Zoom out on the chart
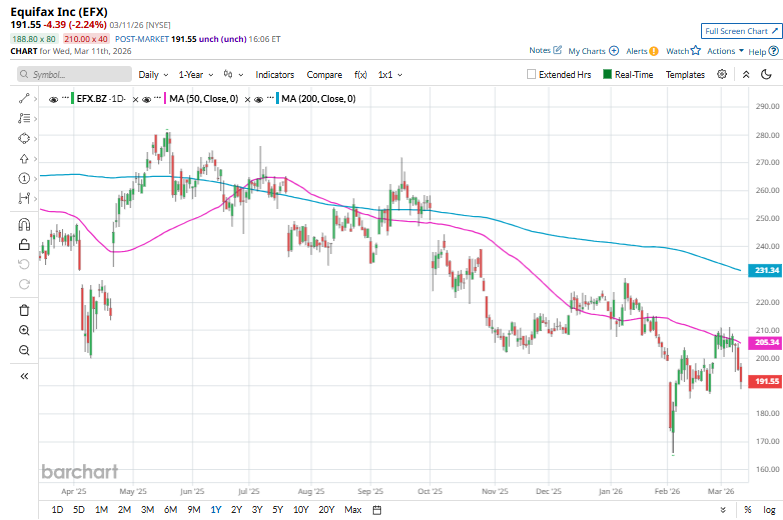Viewport: 783px width, 520px height. click(24, 350)
